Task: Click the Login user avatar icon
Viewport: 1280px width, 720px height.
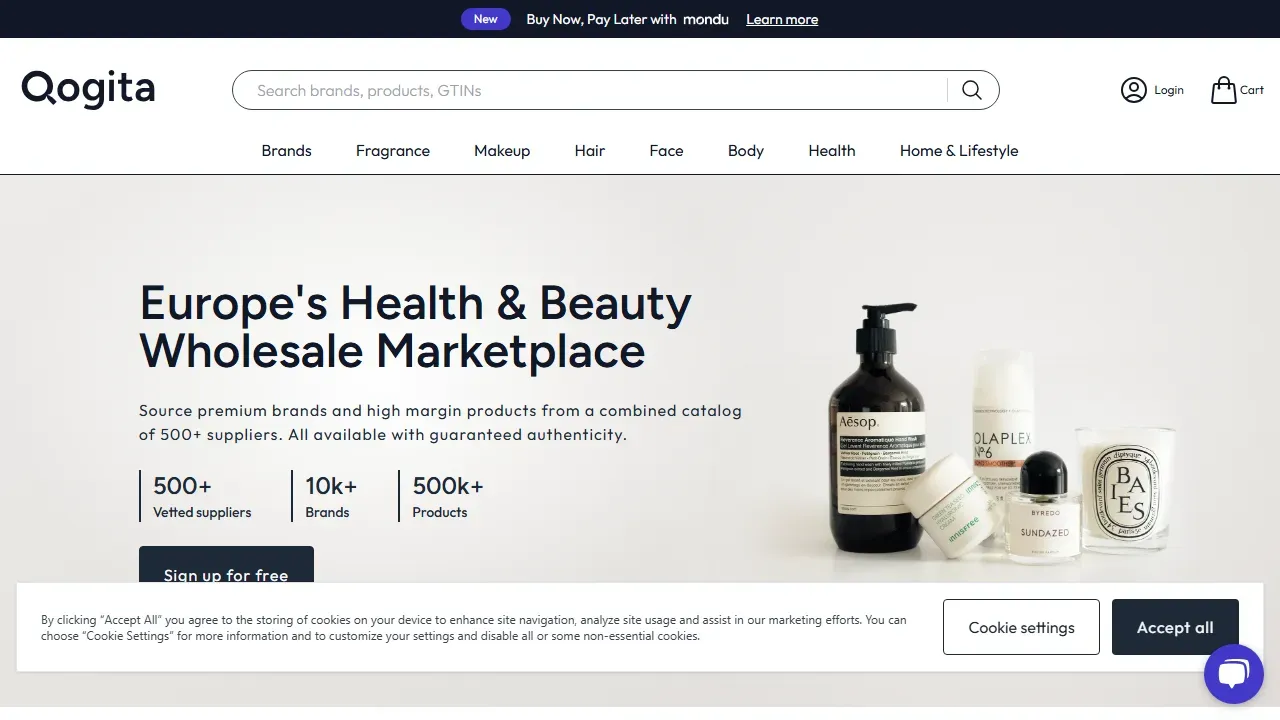Action: [1133, 90]
